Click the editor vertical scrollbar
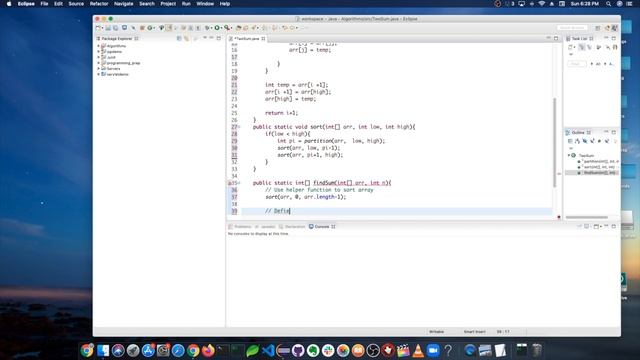640x360 pixels. point(554,143)
